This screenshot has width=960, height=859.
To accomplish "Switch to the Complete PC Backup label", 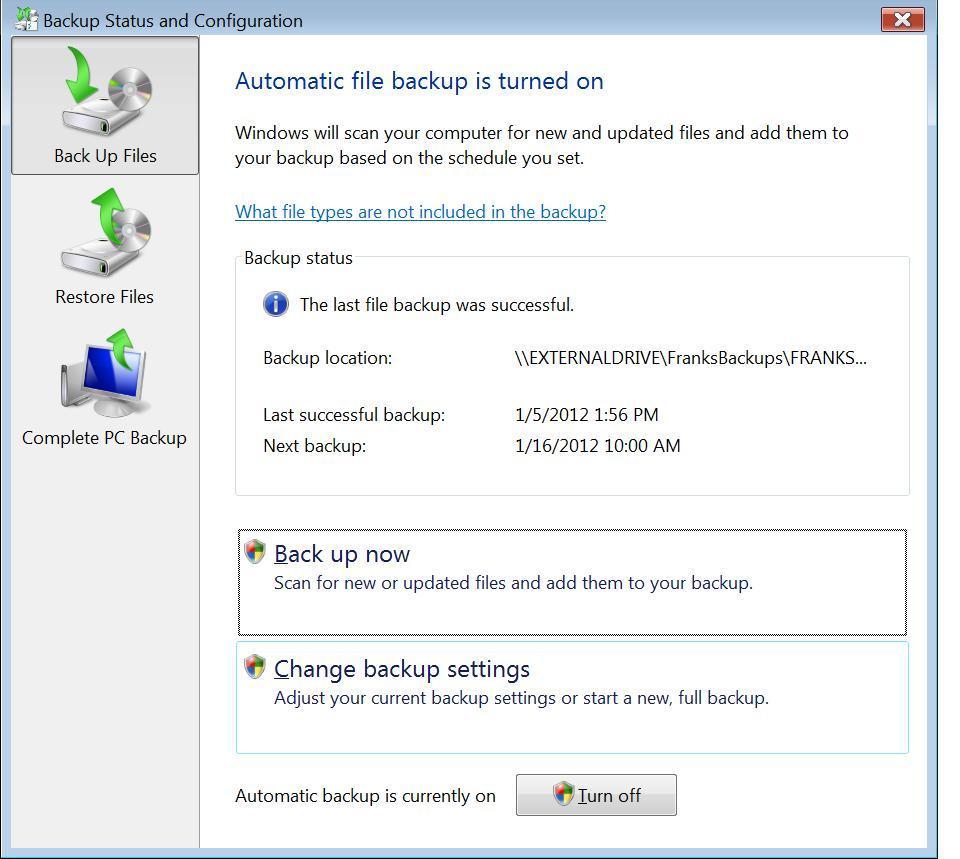I will 105,438.
